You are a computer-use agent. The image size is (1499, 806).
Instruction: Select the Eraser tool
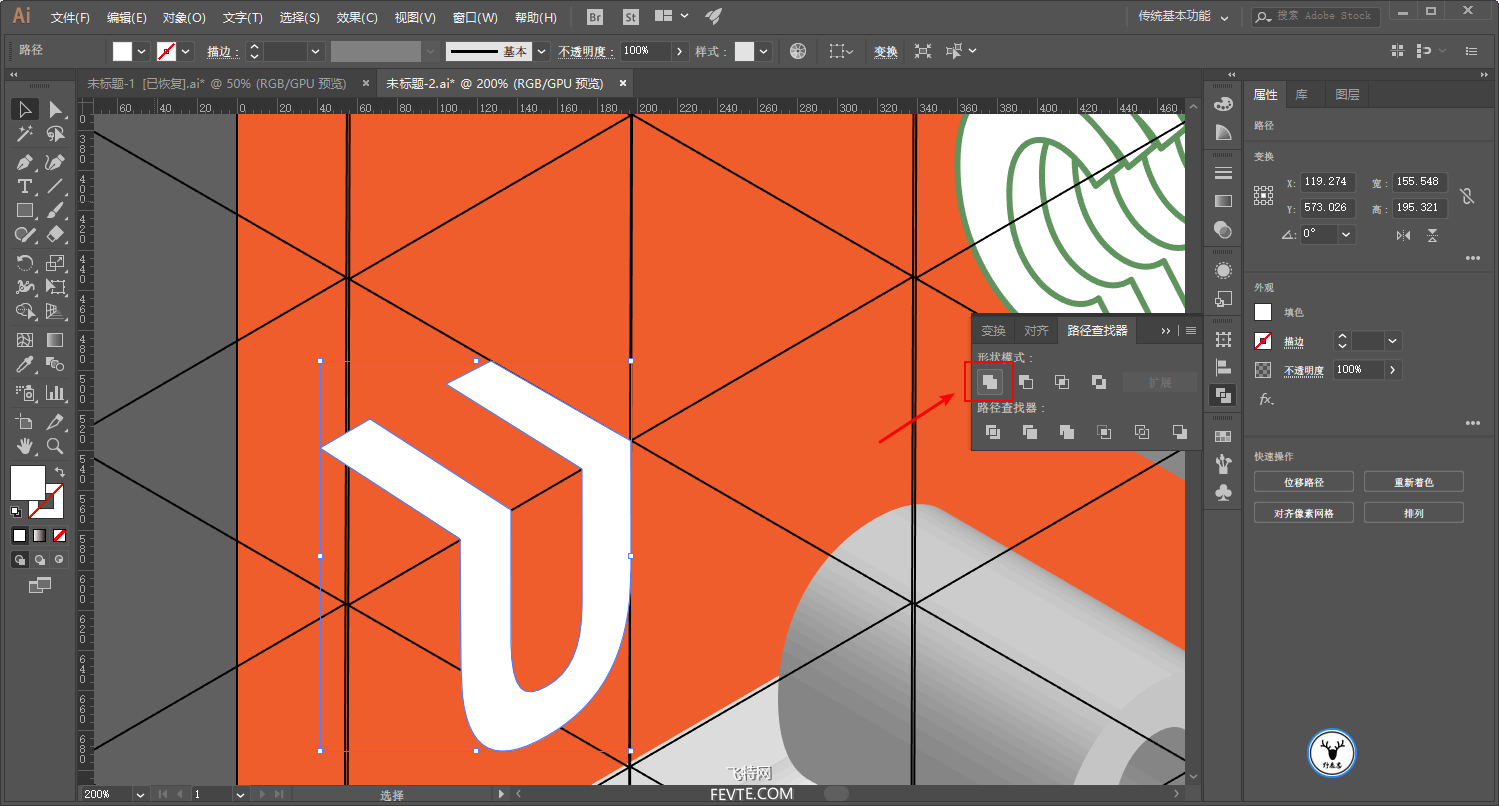click(x=55, y=234)
